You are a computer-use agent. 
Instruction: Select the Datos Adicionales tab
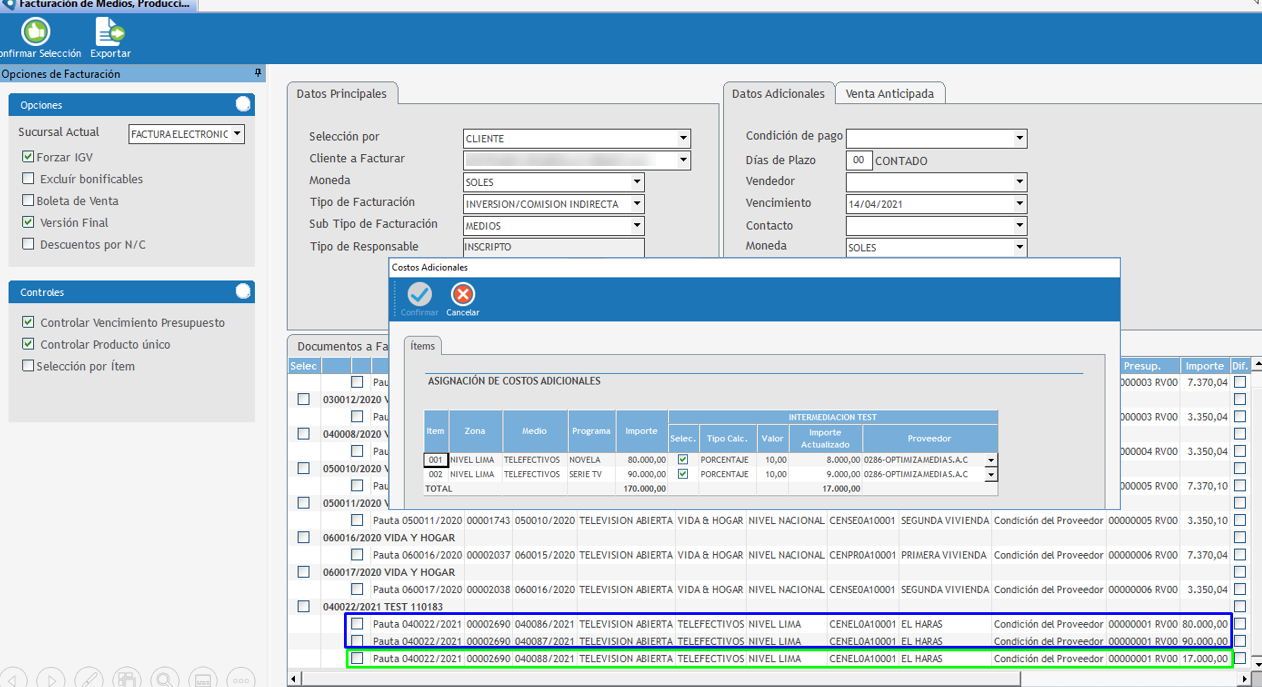[778, 94]
